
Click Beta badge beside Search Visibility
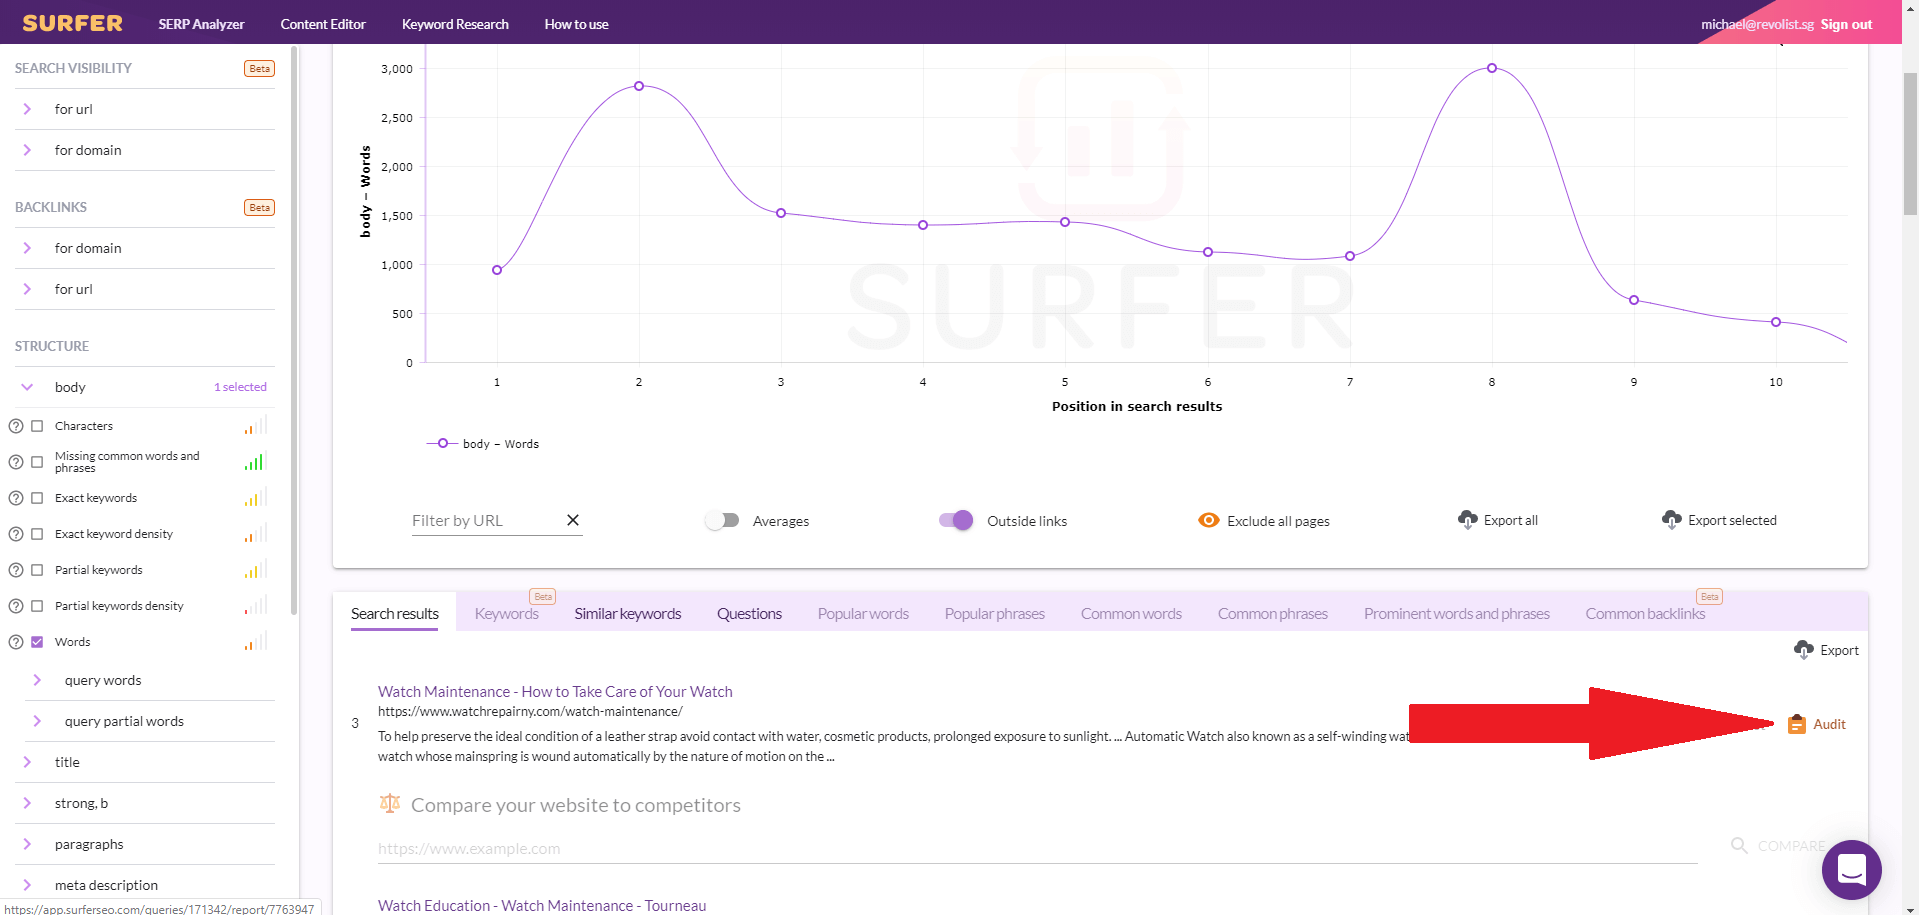260,69
